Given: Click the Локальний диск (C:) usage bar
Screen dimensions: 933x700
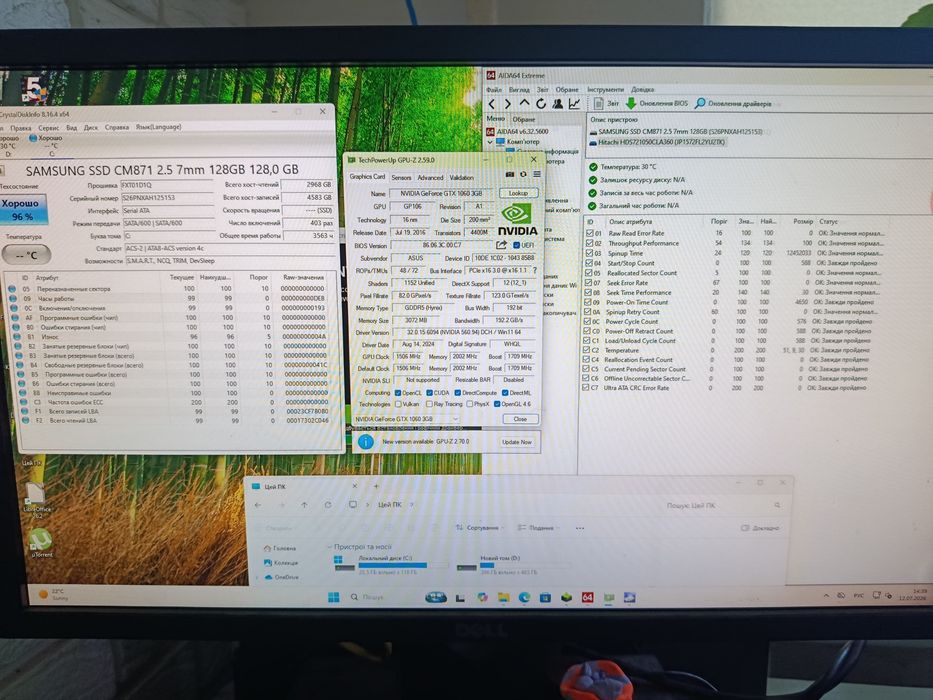Looking at the screenshot, I should pos(403,565).
